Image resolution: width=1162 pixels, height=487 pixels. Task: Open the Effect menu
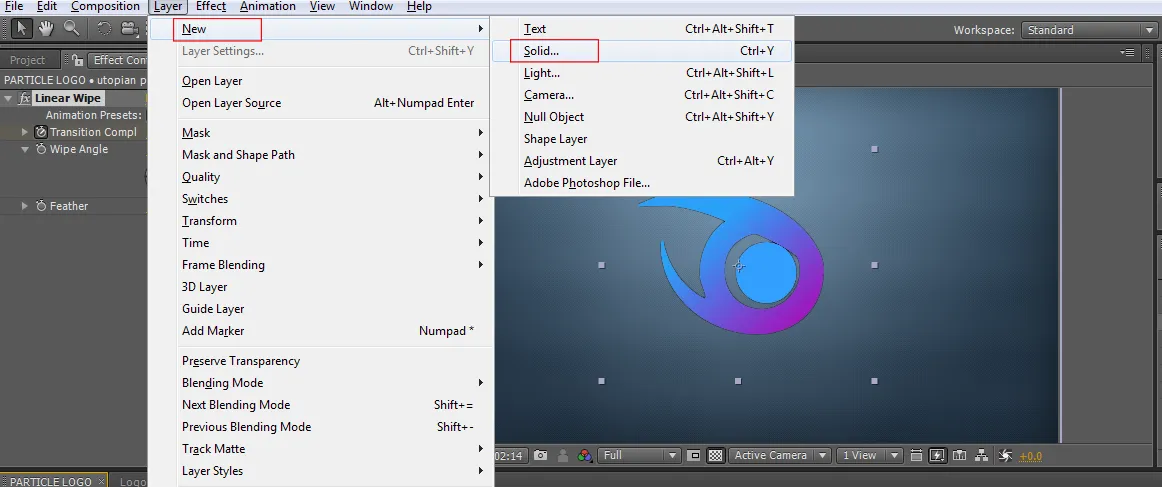(211, 7)
